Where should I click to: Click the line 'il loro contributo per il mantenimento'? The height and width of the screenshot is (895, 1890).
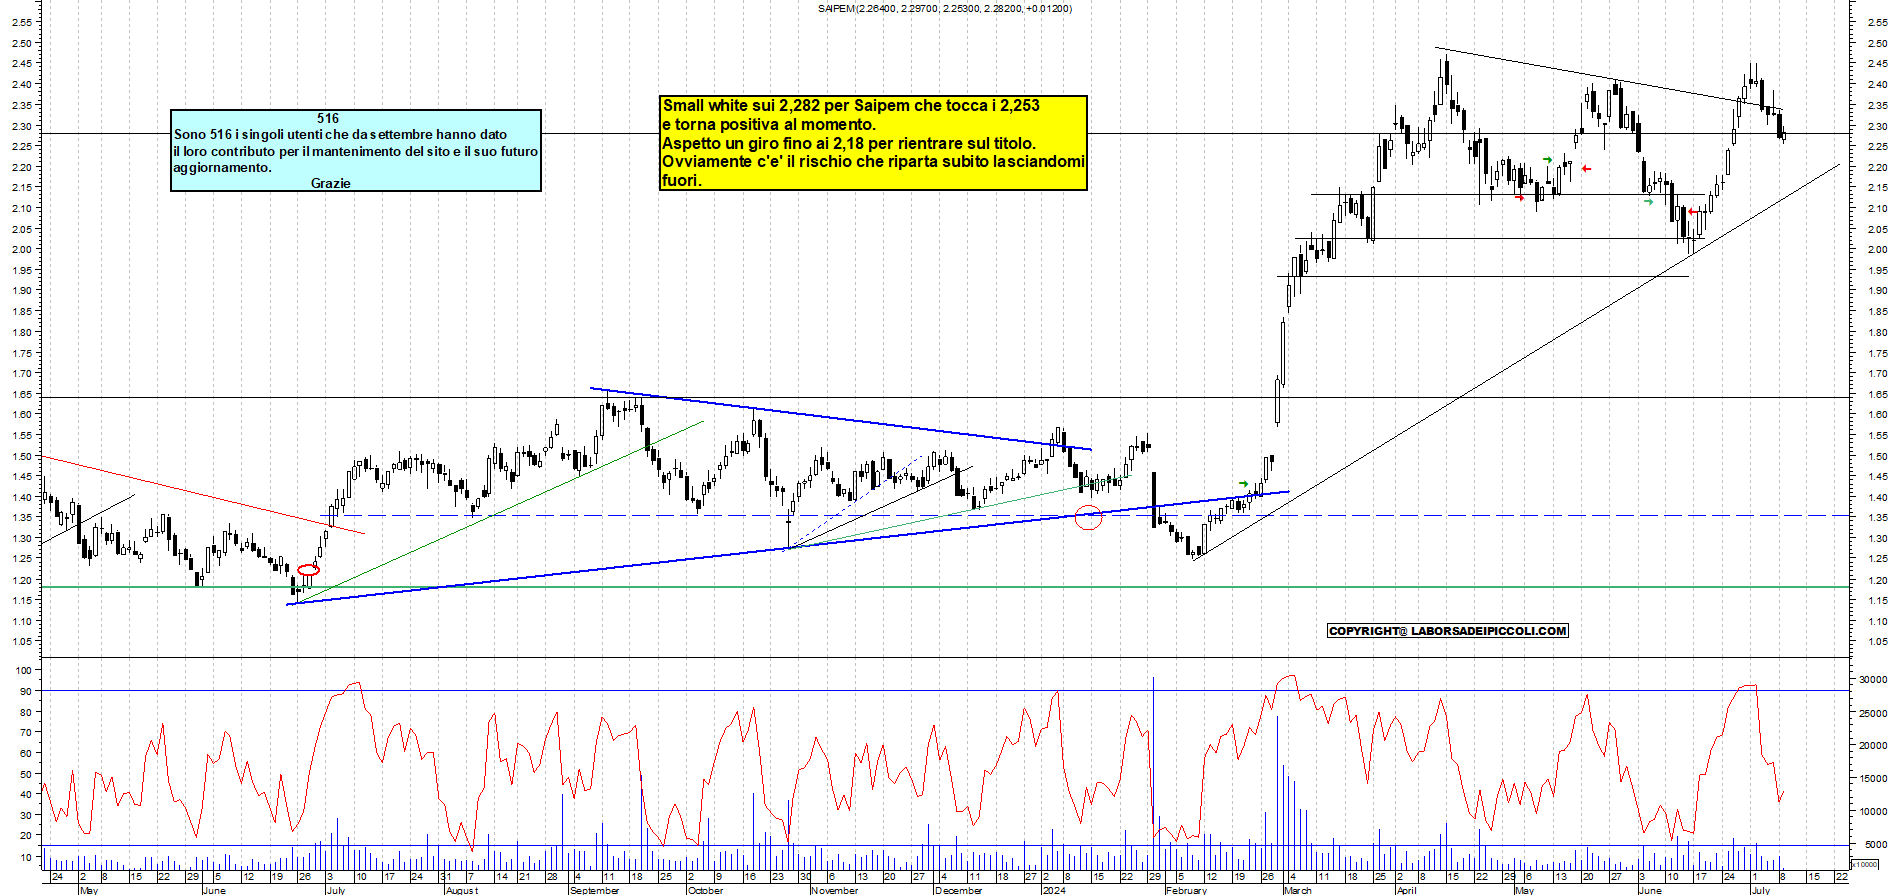coord(356,151)
